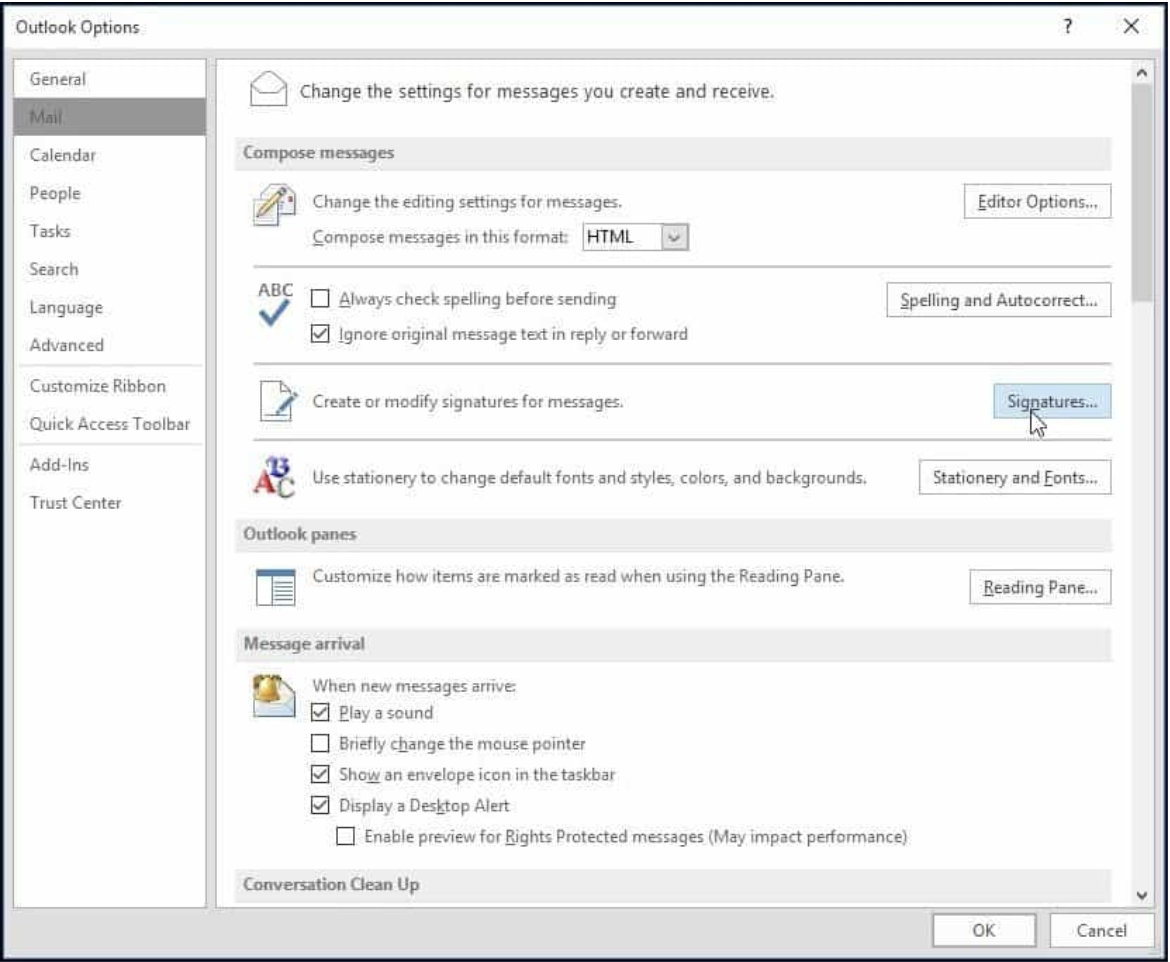Click the signature page-with-pen icon
The image size is (1170, 962).
[x=272, y=402]
